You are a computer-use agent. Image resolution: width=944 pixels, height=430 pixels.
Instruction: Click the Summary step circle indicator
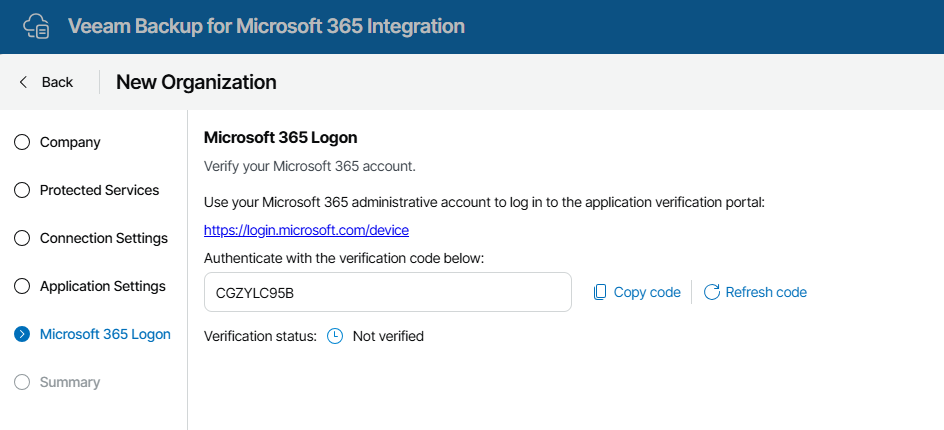click(x=22, y=382)
